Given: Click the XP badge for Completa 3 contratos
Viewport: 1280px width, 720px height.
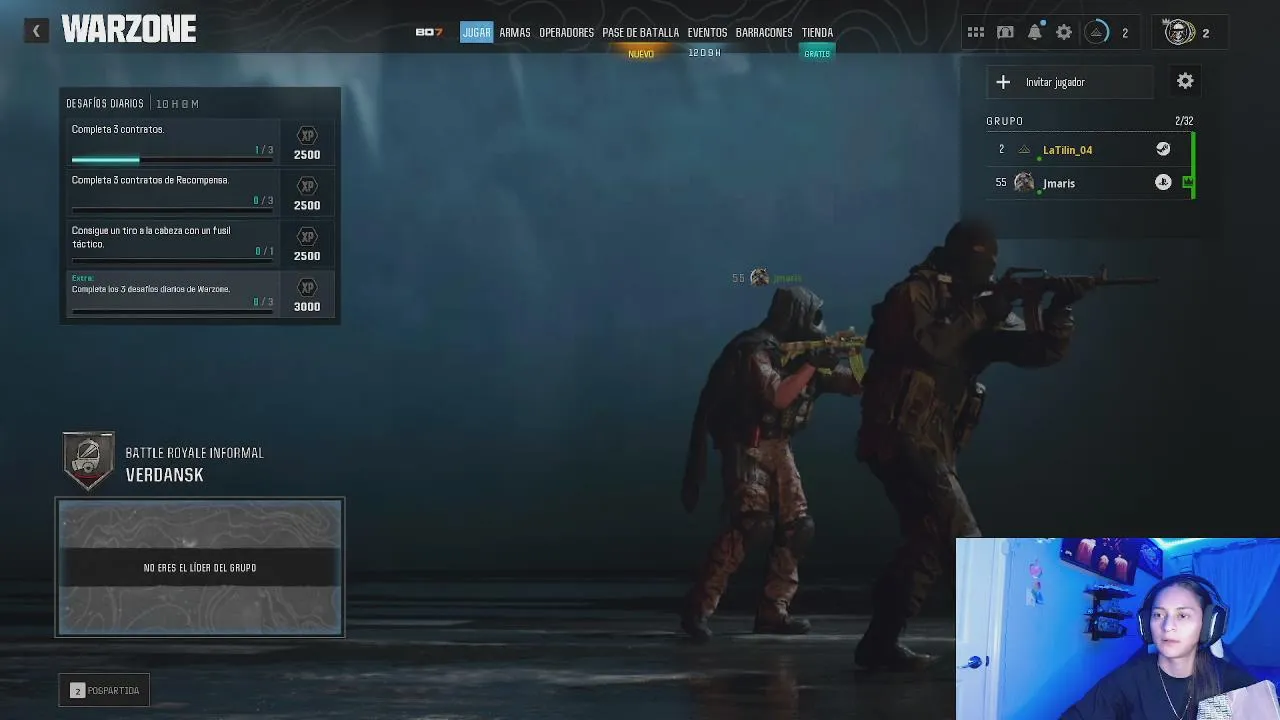Looking at the screenshot, I should point(307,135).
